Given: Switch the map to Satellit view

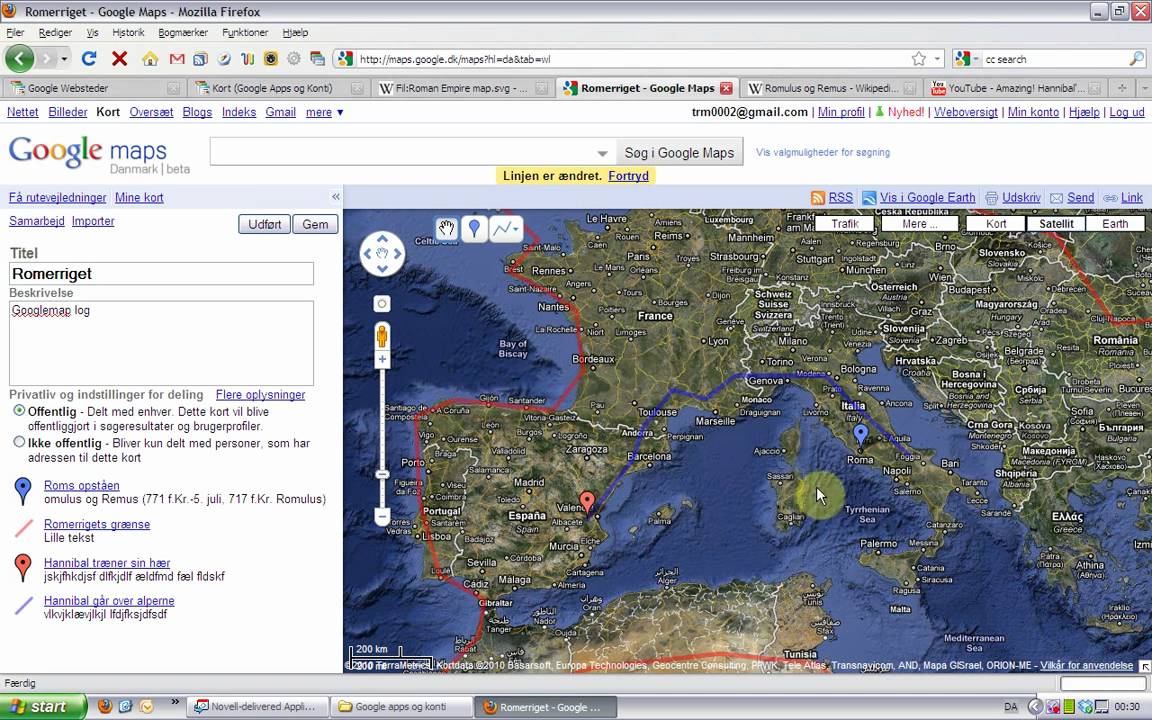Looking at the screenshot, I should (x=1056, y=223).
